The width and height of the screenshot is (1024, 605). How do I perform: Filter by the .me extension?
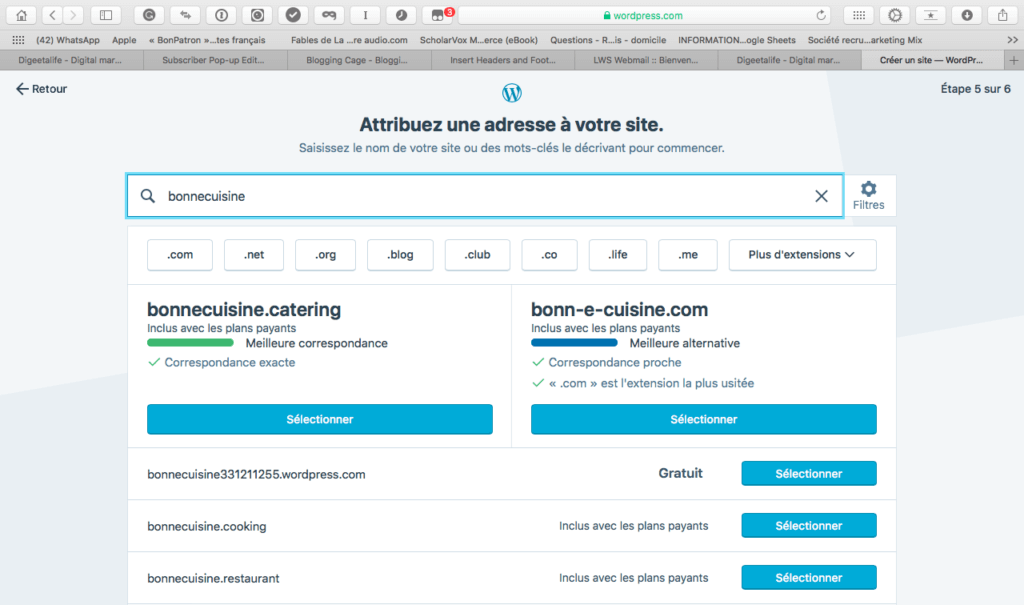[x=688, y=255]
